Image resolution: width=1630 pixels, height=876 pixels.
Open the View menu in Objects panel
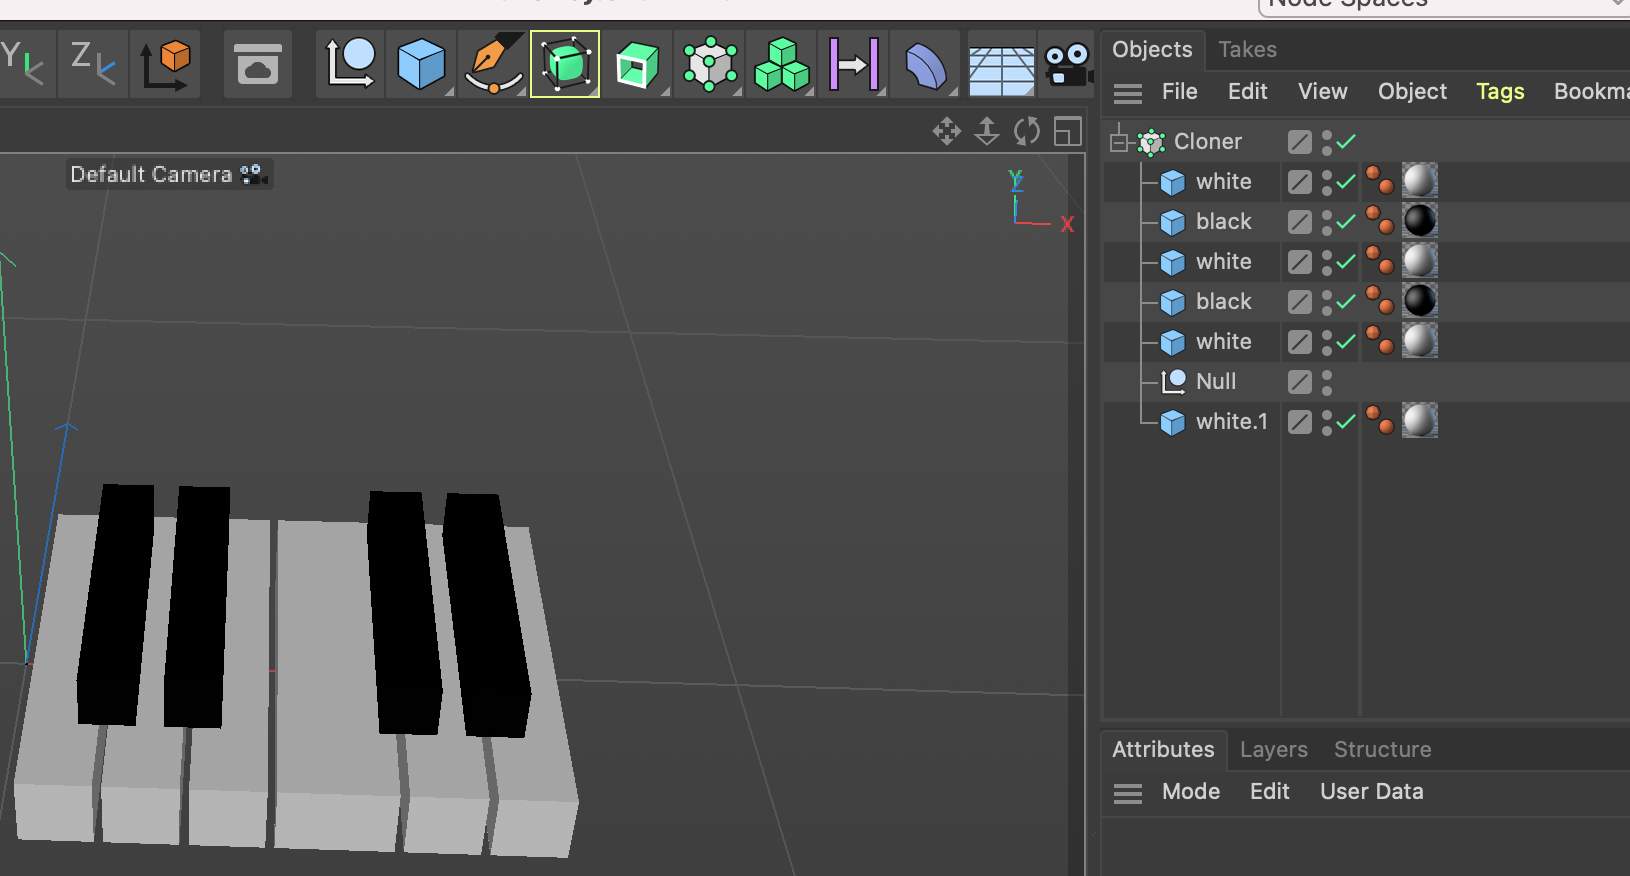[x=1322, y=92]
